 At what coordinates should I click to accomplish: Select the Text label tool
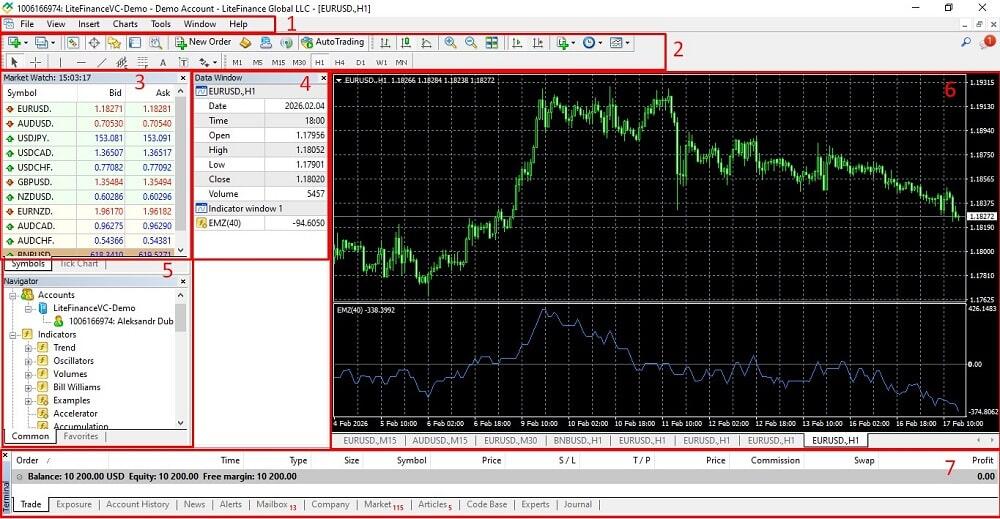(162, 62)
